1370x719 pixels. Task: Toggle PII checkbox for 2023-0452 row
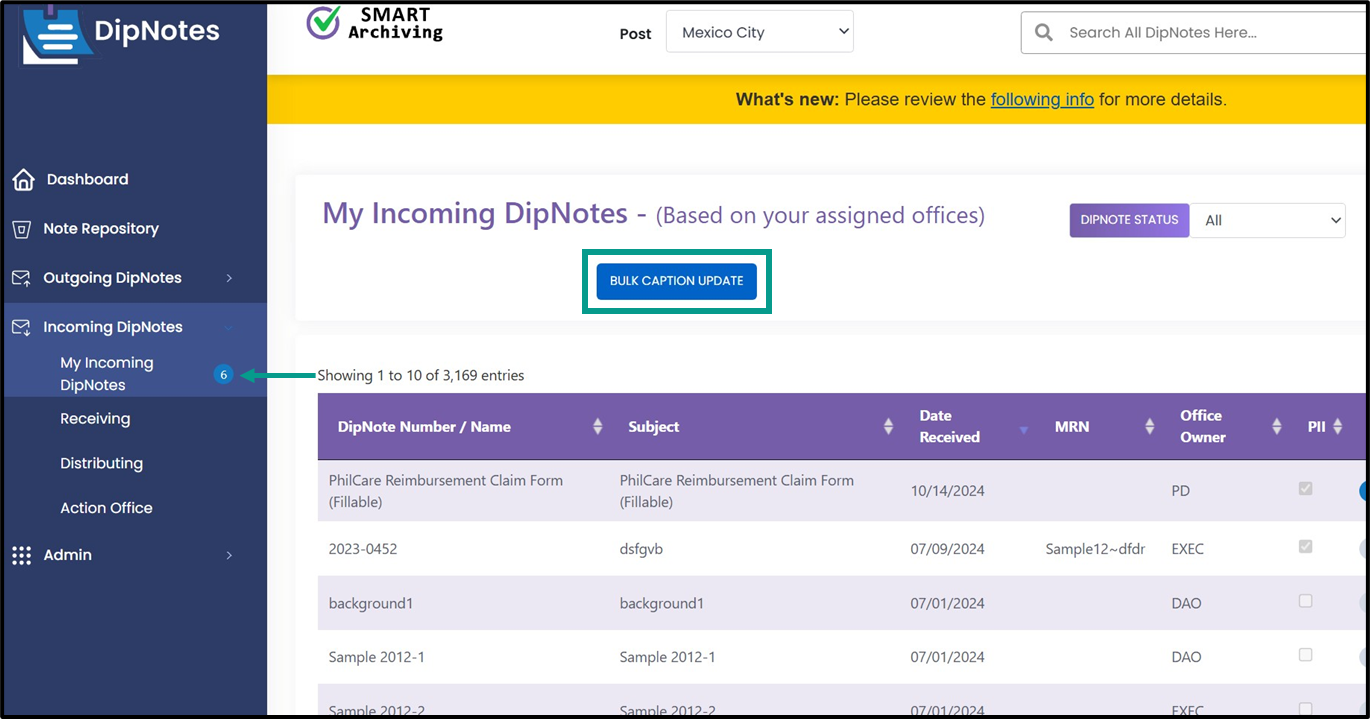click(1305, 547)
